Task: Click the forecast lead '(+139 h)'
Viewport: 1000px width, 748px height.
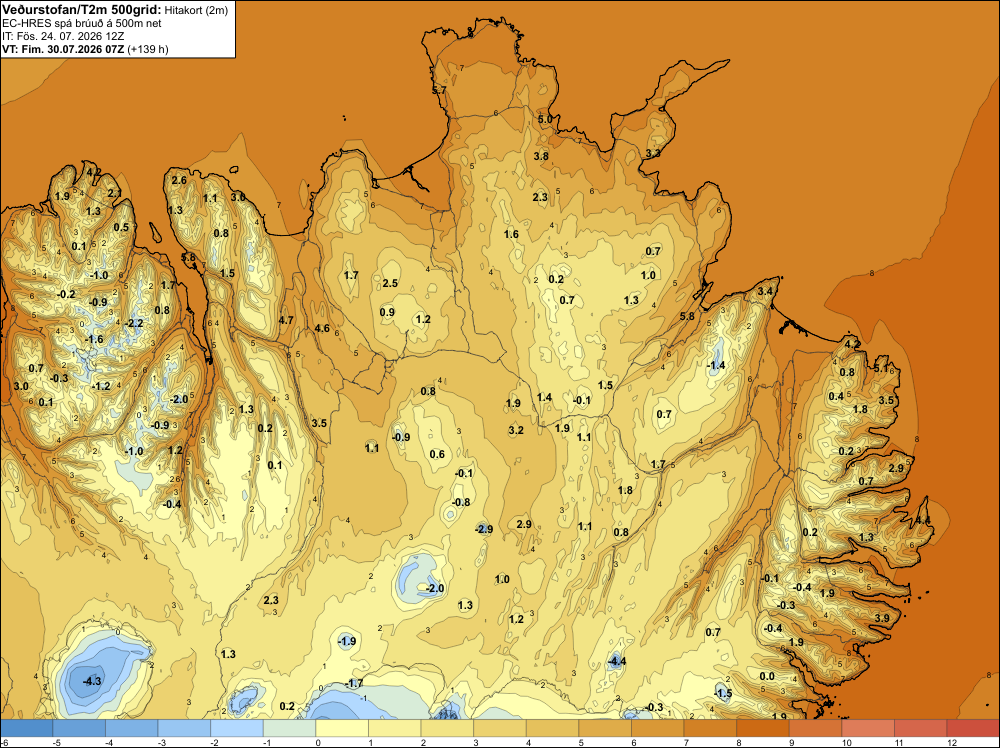Action: coord(148,49)
